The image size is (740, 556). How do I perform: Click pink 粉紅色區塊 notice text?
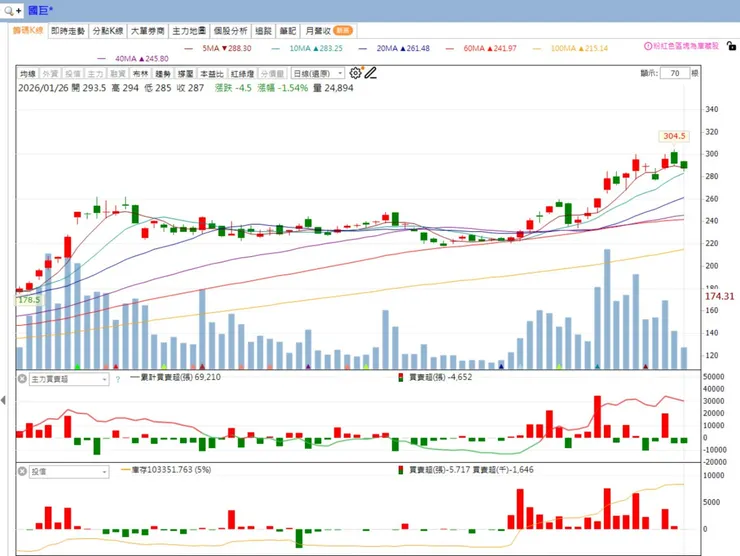tap(686, 46)
